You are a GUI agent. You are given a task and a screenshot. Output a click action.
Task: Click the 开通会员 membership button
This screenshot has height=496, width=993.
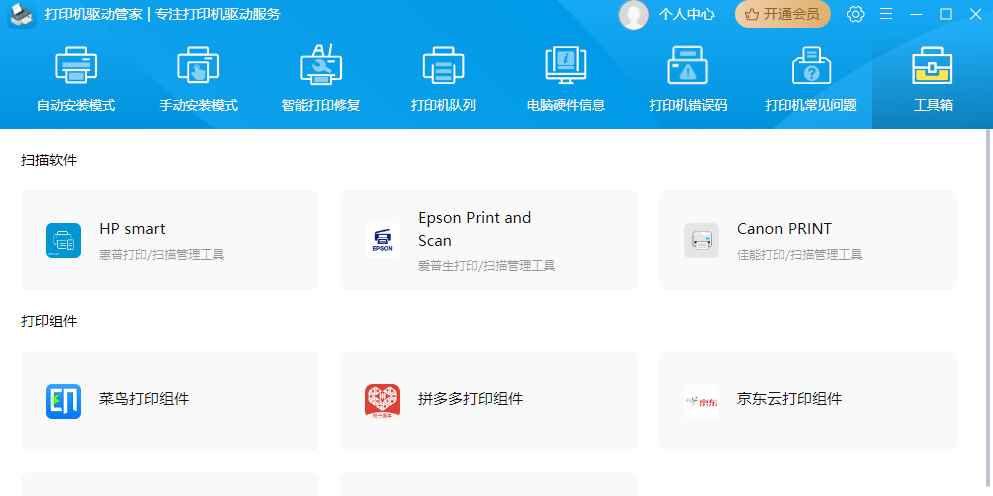783,14
